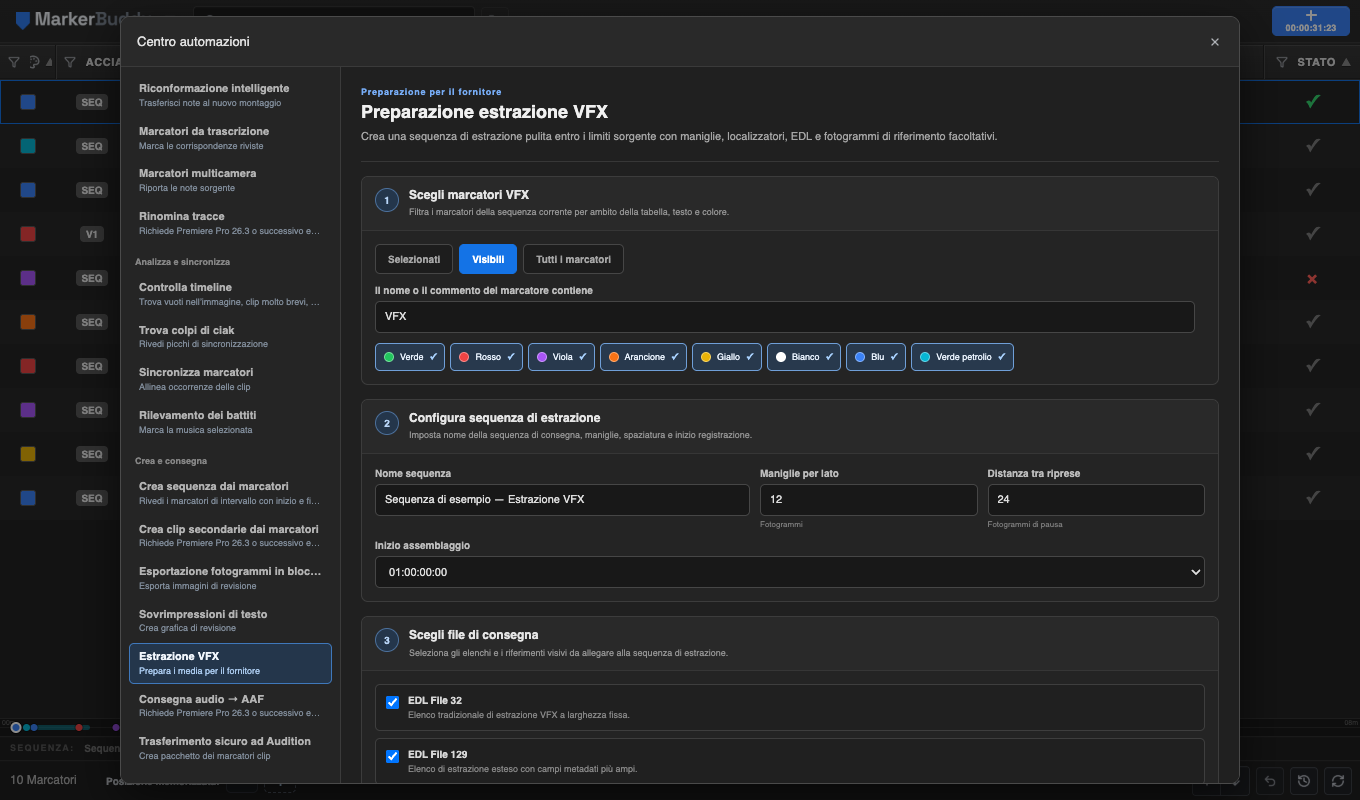
Task: Click the marker text filter field containing VFX
Action: tap(785, 317)
